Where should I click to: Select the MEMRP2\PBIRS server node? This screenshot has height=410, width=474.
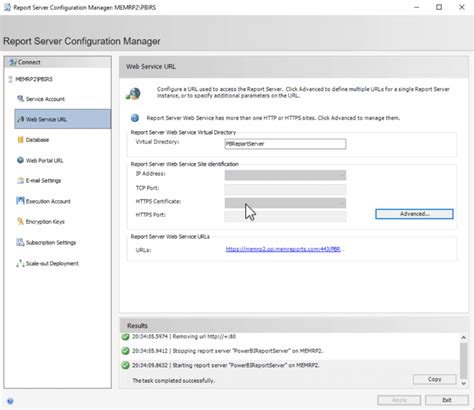pyautogui.click(x=34, y=79)
